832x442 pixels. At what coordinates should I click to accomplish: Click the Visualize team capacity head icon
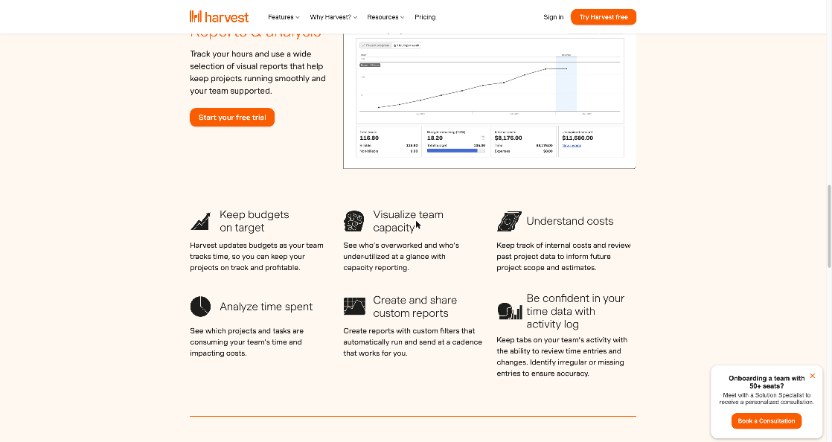pyautogui.click(x=354, y=221)
